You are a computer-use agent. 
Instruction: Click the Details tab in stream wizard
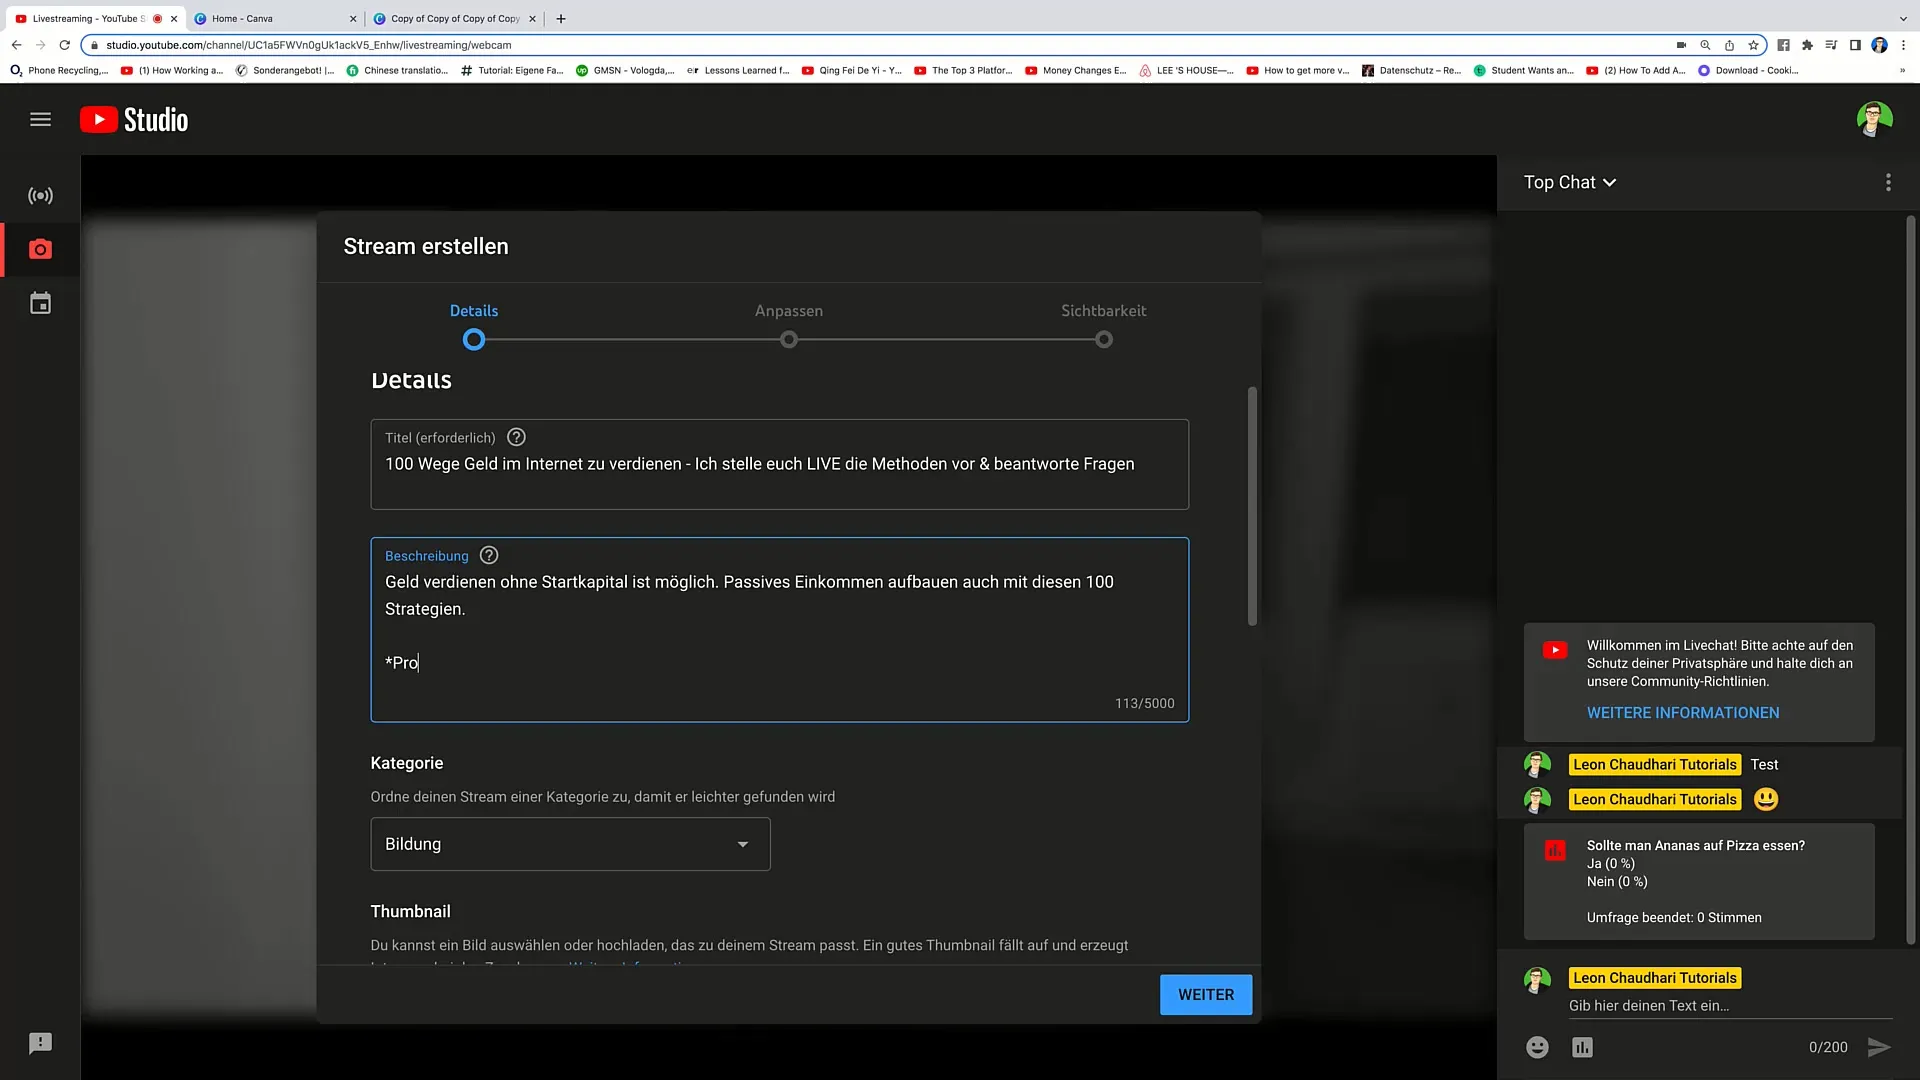click(x=473, y=310)
